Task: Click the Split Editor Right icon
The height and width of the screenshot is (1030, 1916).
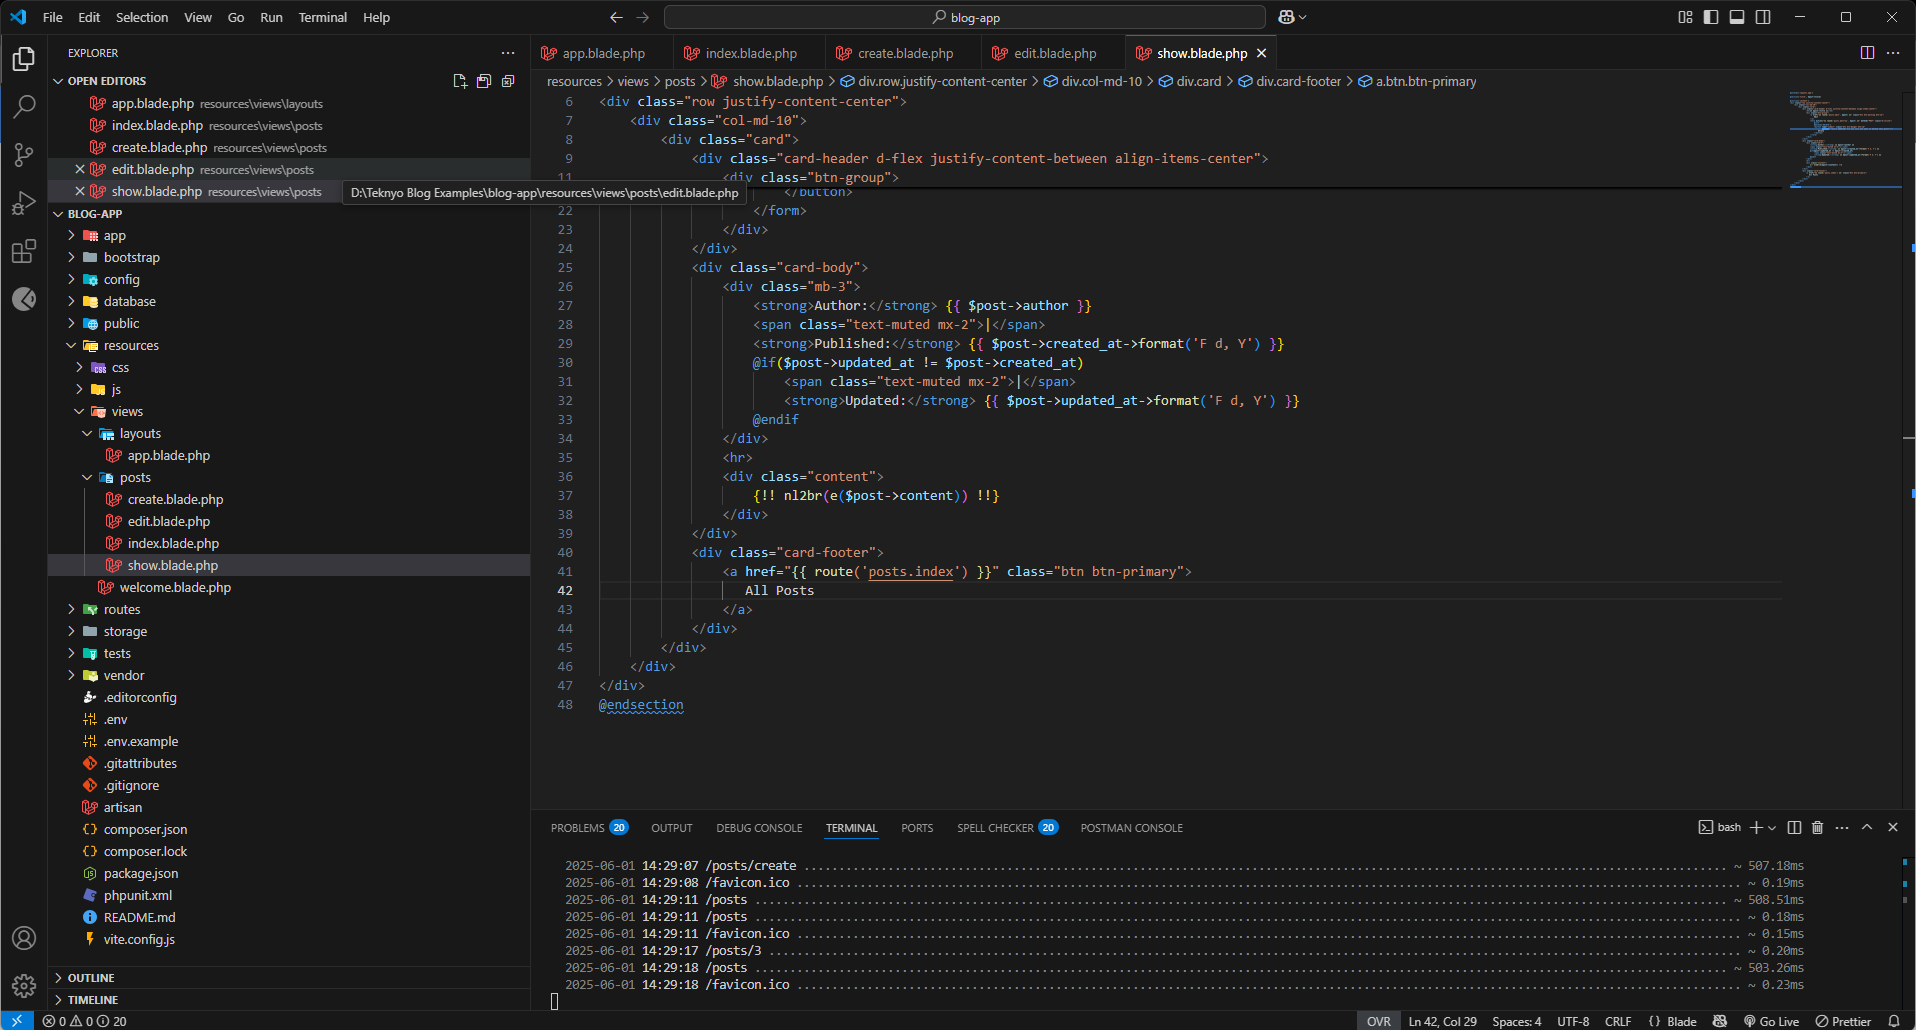Action: point(1867,53)
